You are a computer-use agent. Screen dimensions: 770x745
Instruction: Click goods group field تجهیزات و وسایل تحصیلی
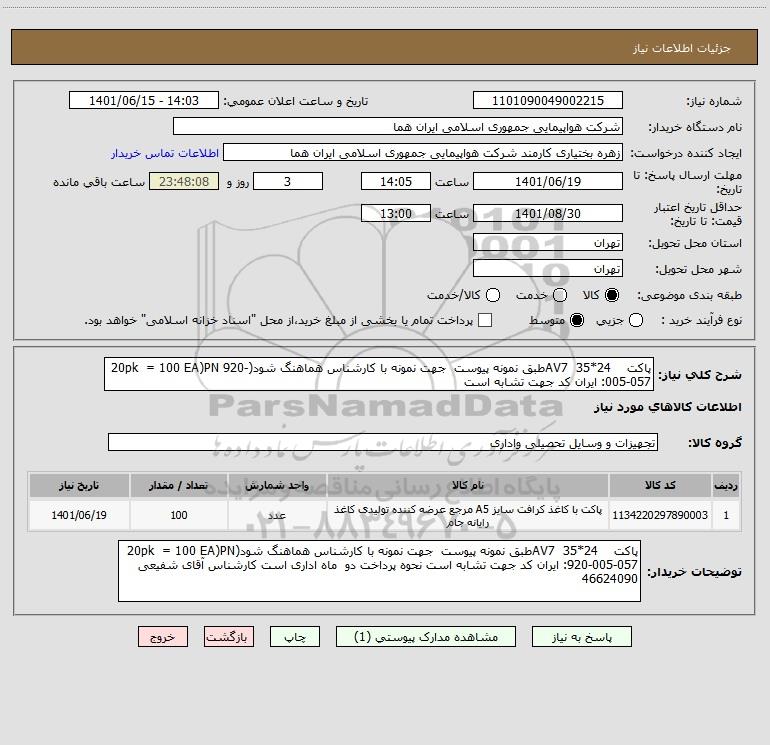pyautogui.click(x=383, y=442)
